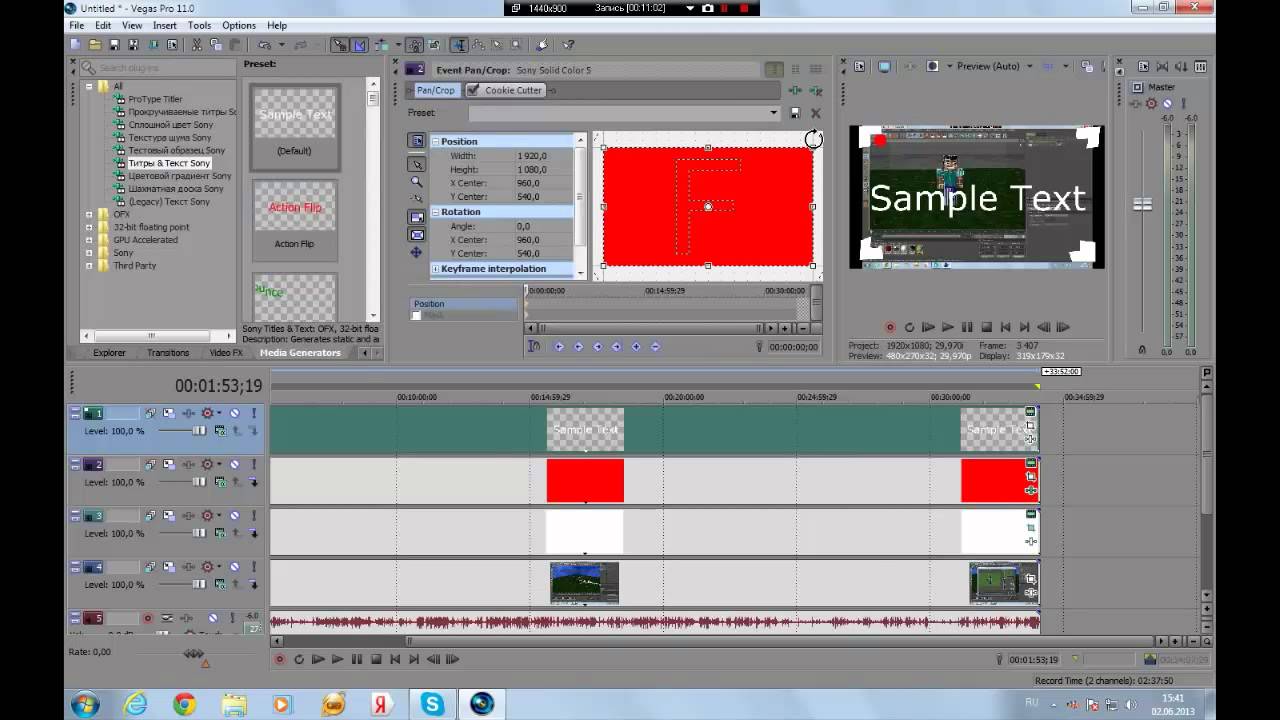The width and height of the screenshot is (1280, 720).
Task: Click the Master volume fader
Action: (1142, 204)
